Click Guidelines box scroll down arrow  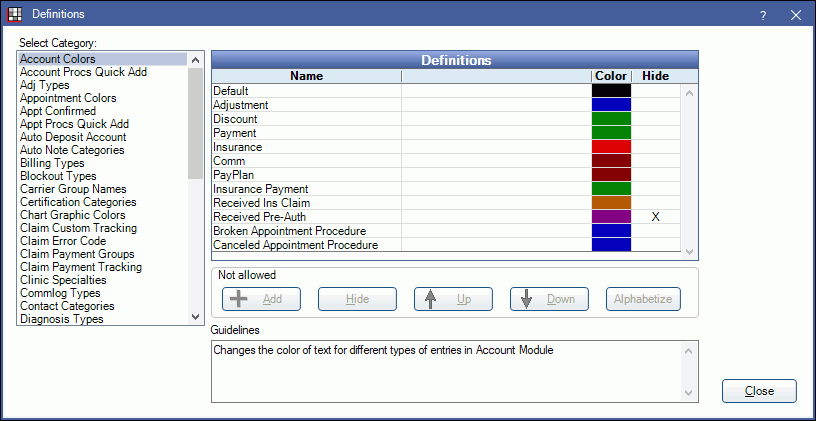689,393
